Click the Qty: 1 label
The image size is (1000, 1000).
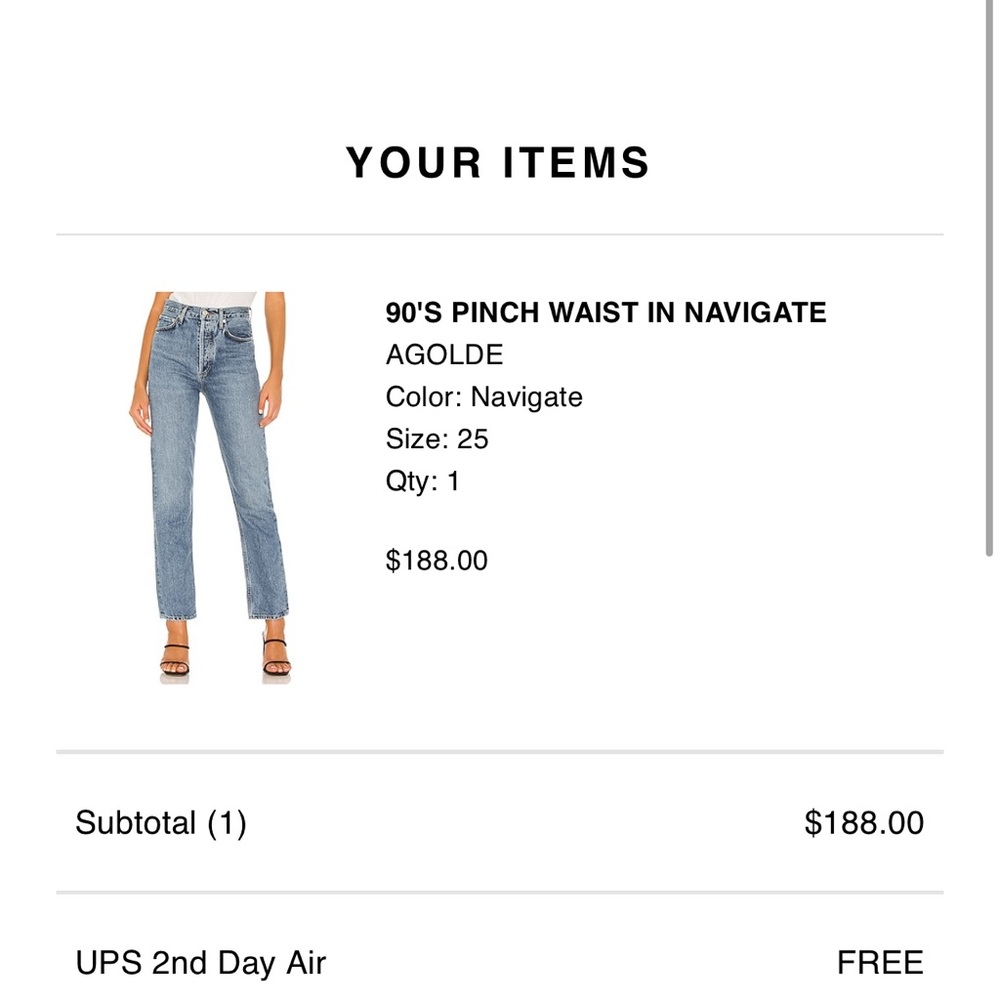422,481
